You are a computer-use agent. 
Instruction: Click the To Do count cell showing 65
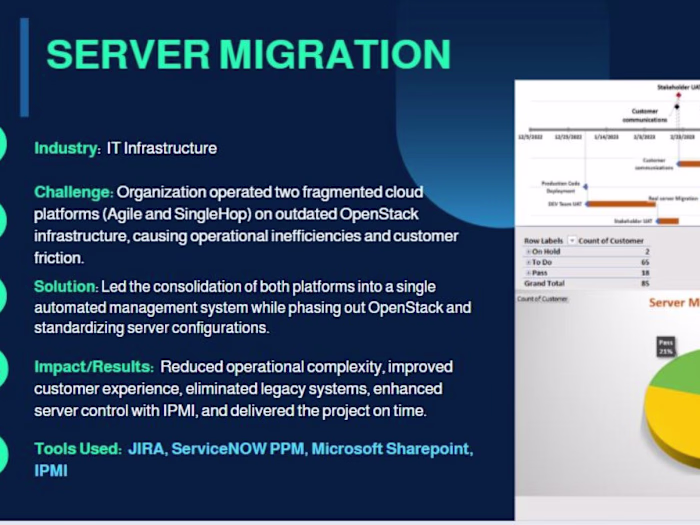645,262
